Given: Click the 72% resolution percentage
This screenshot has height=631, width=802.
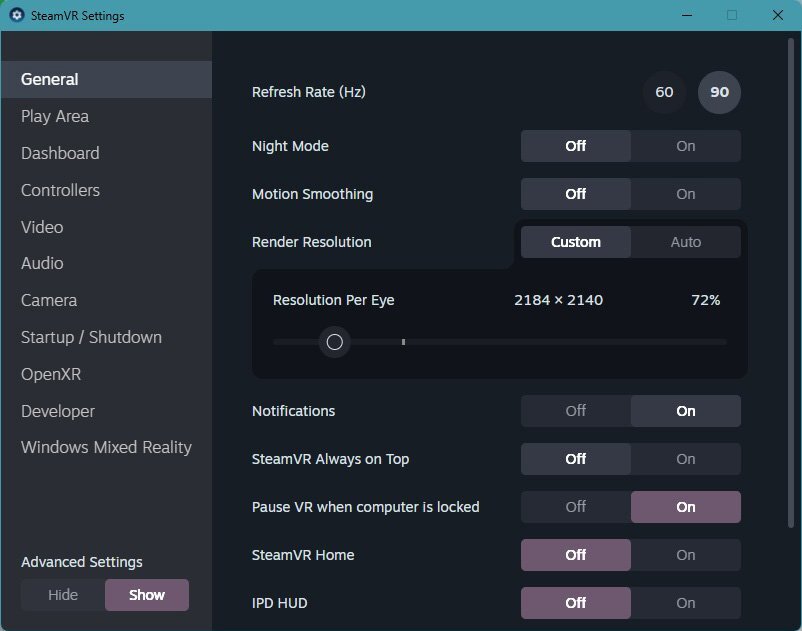Looking at the screenshot, I should point(705,300).
